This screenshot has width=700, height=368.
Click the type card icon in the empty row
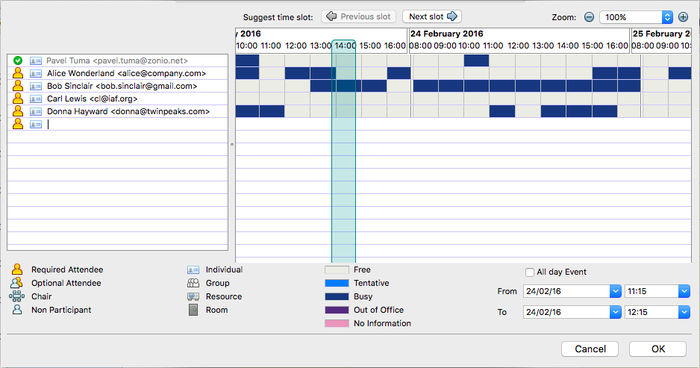[36, 124]
